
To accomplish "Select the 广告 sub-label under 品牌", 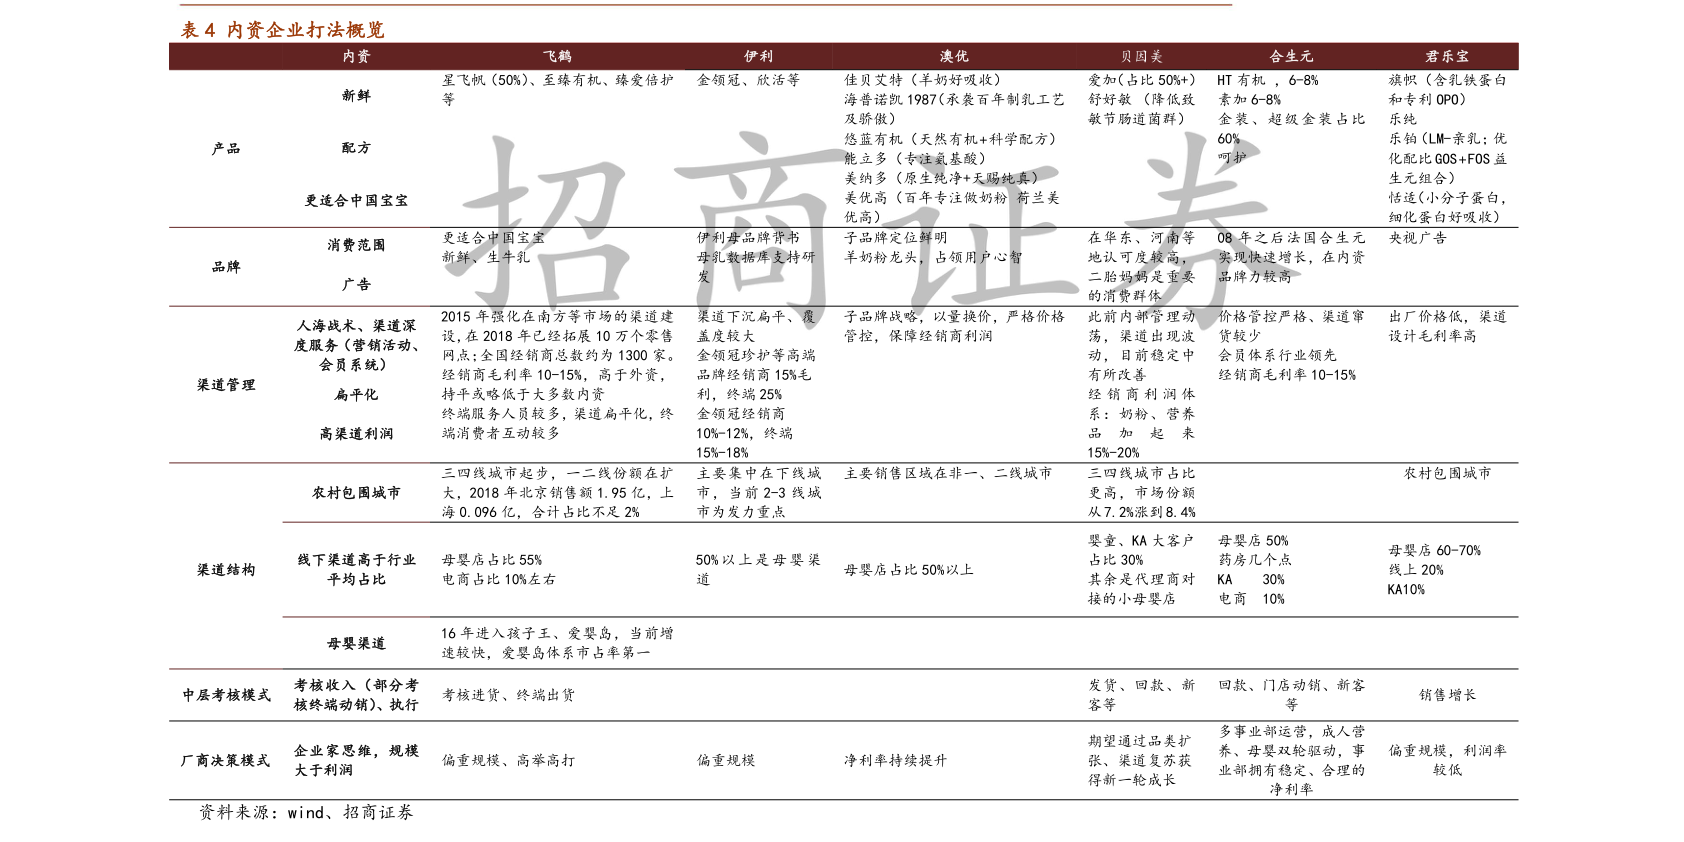I will click(356, 284).
